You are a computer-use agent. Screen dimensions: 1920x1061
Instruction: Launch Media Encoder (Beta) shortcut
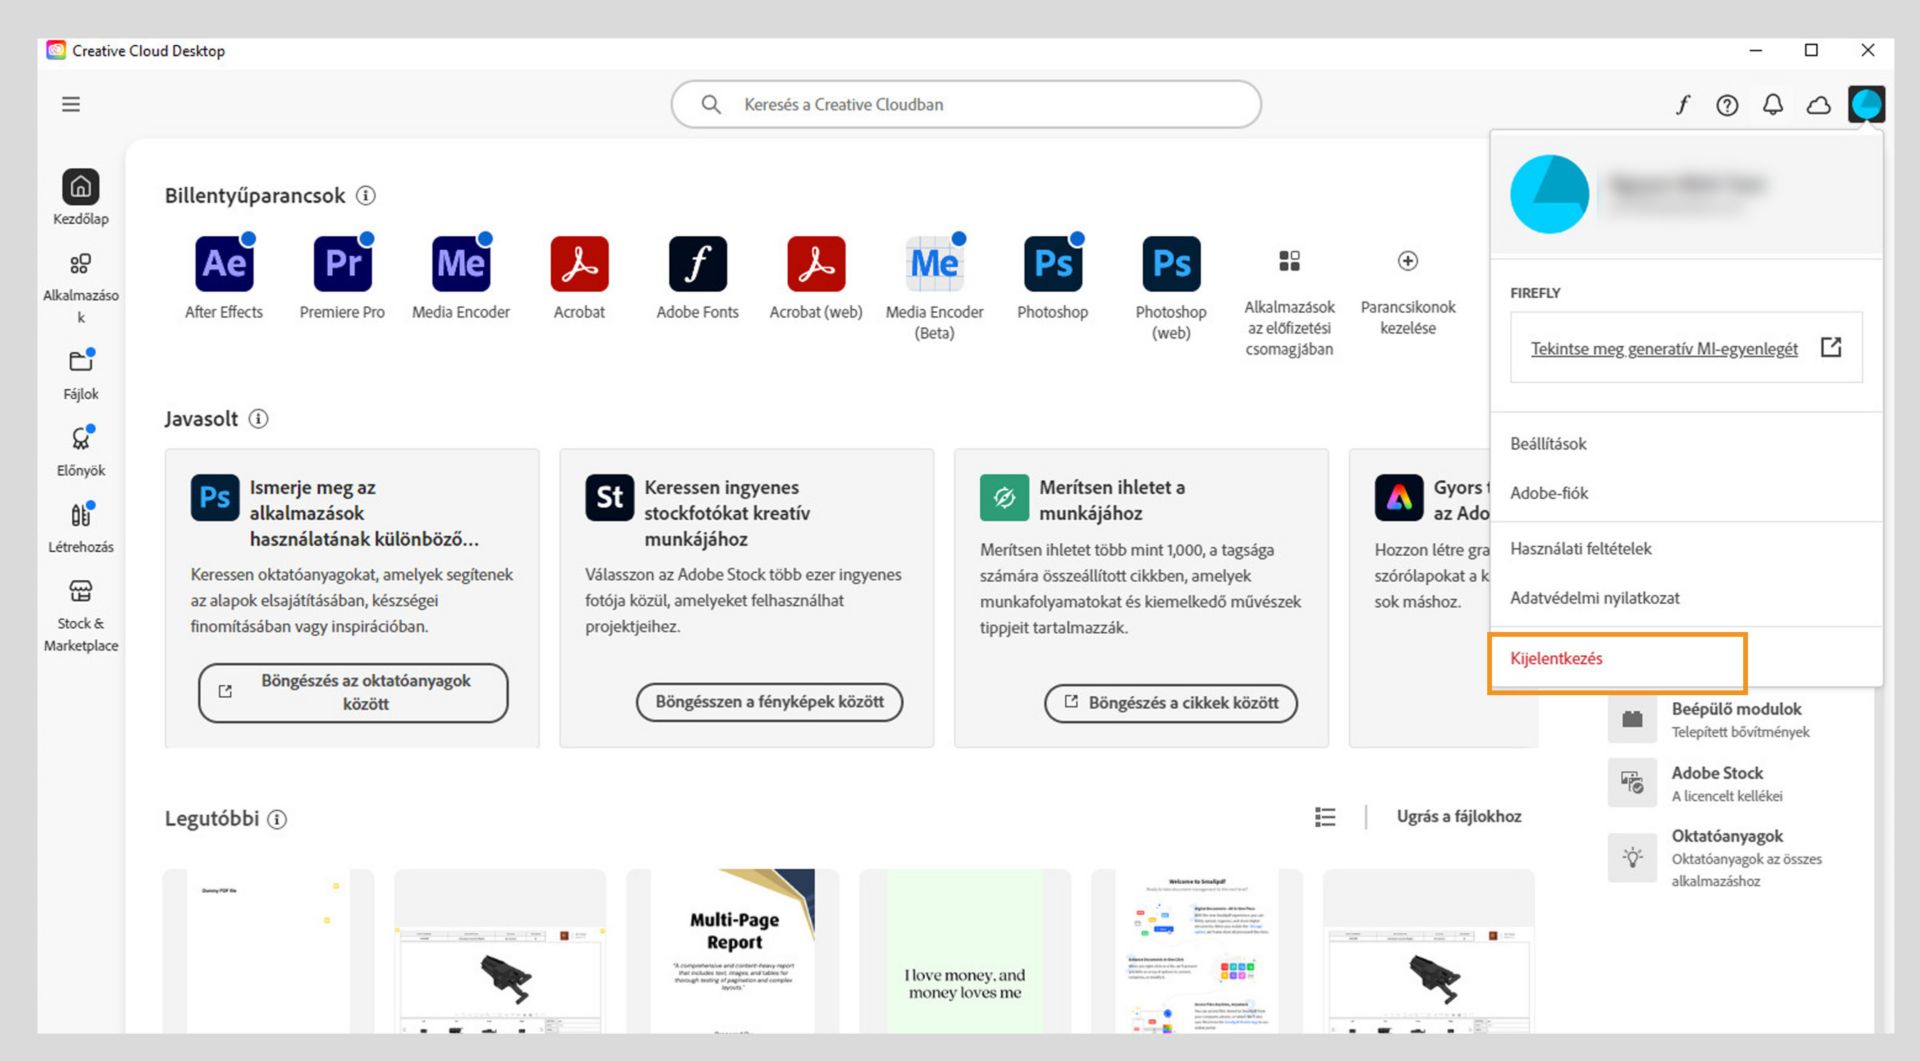coord(935,264)
